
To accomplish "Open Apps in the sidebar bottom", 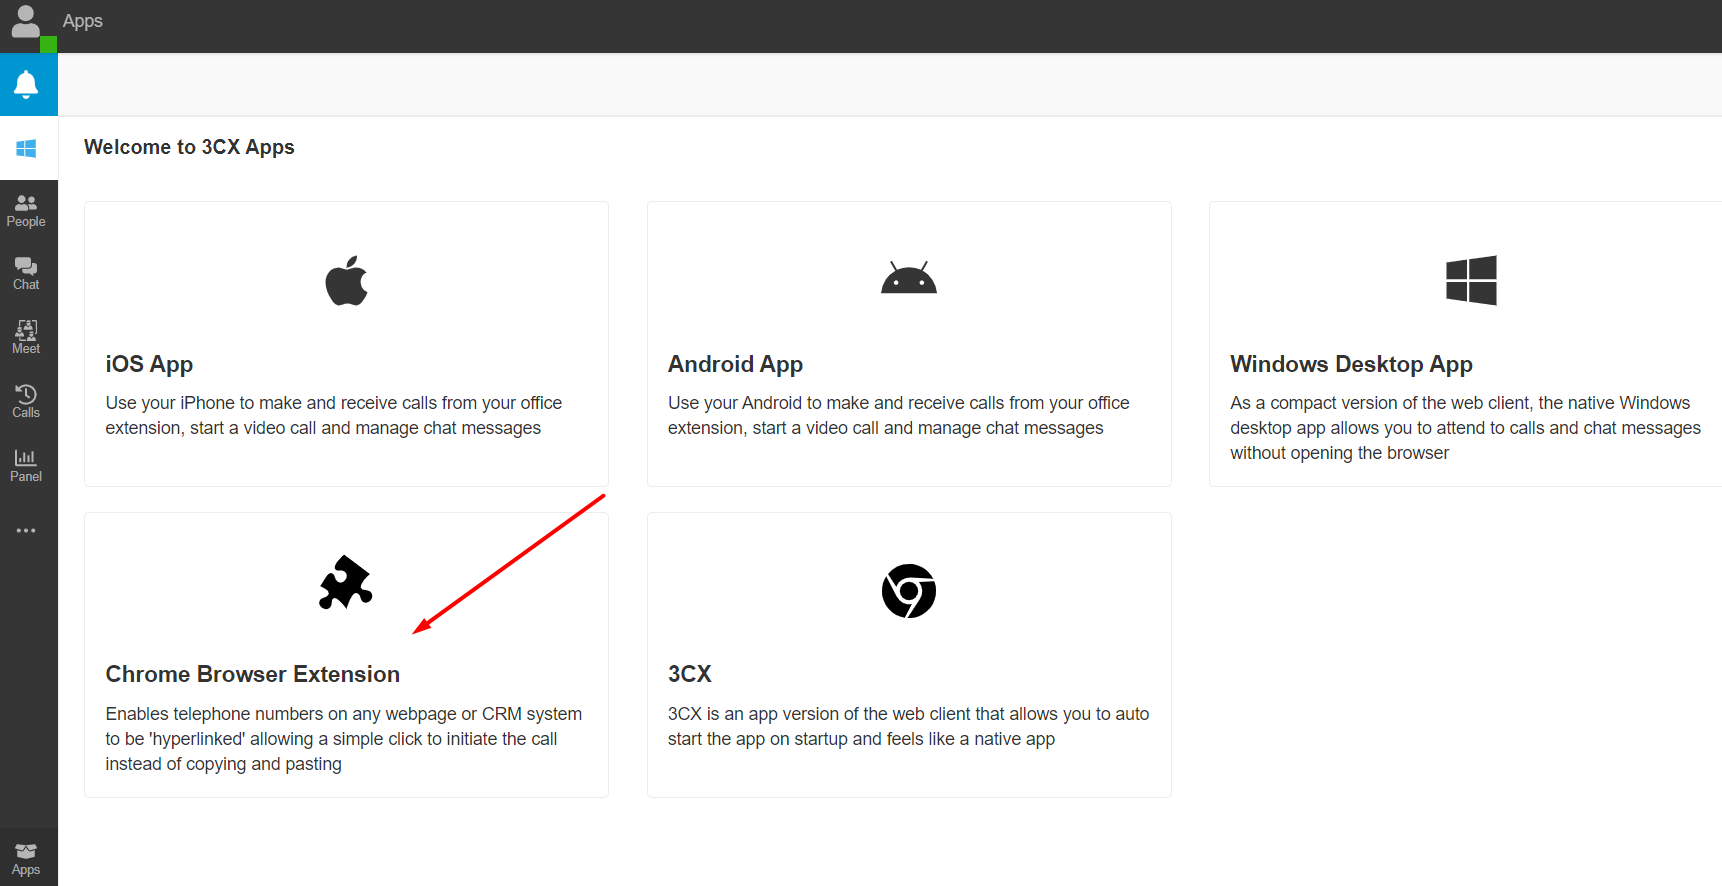I will 27,859.
